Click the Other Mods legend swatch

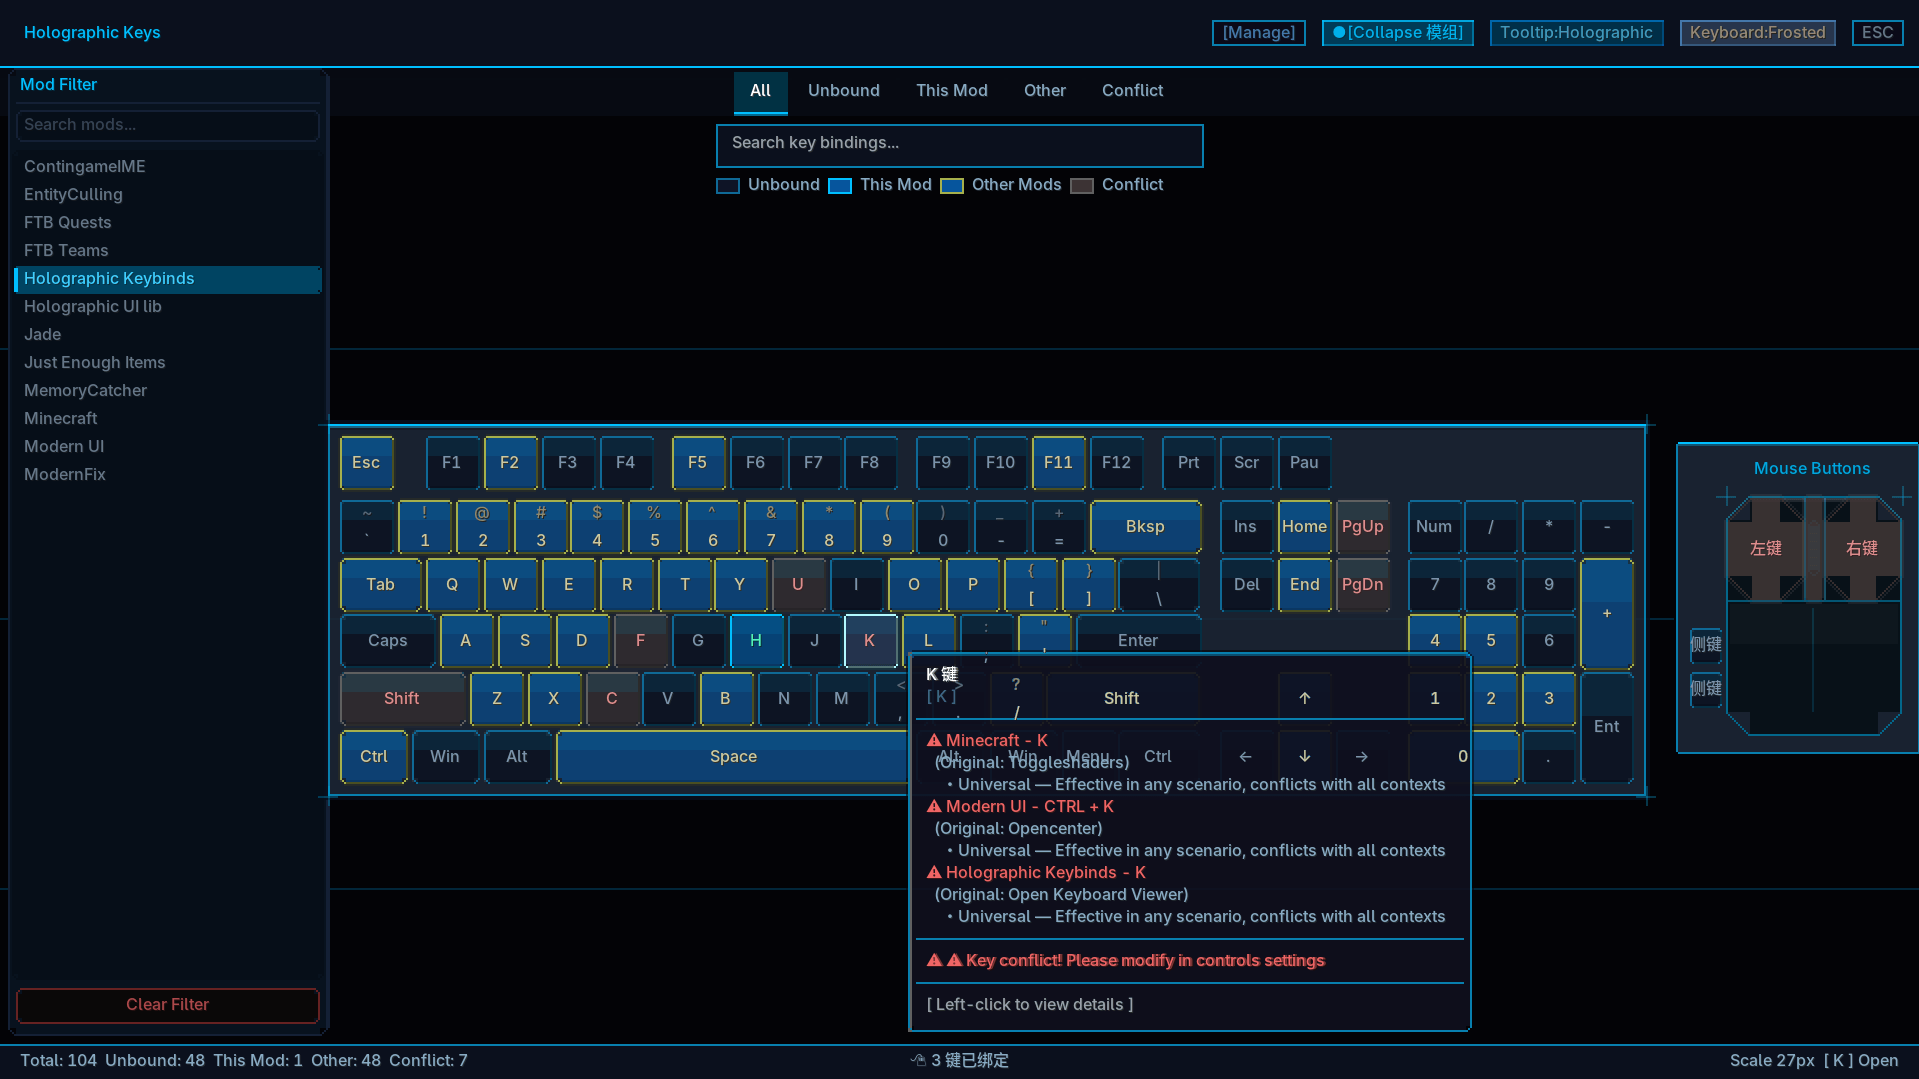point(952,186)
